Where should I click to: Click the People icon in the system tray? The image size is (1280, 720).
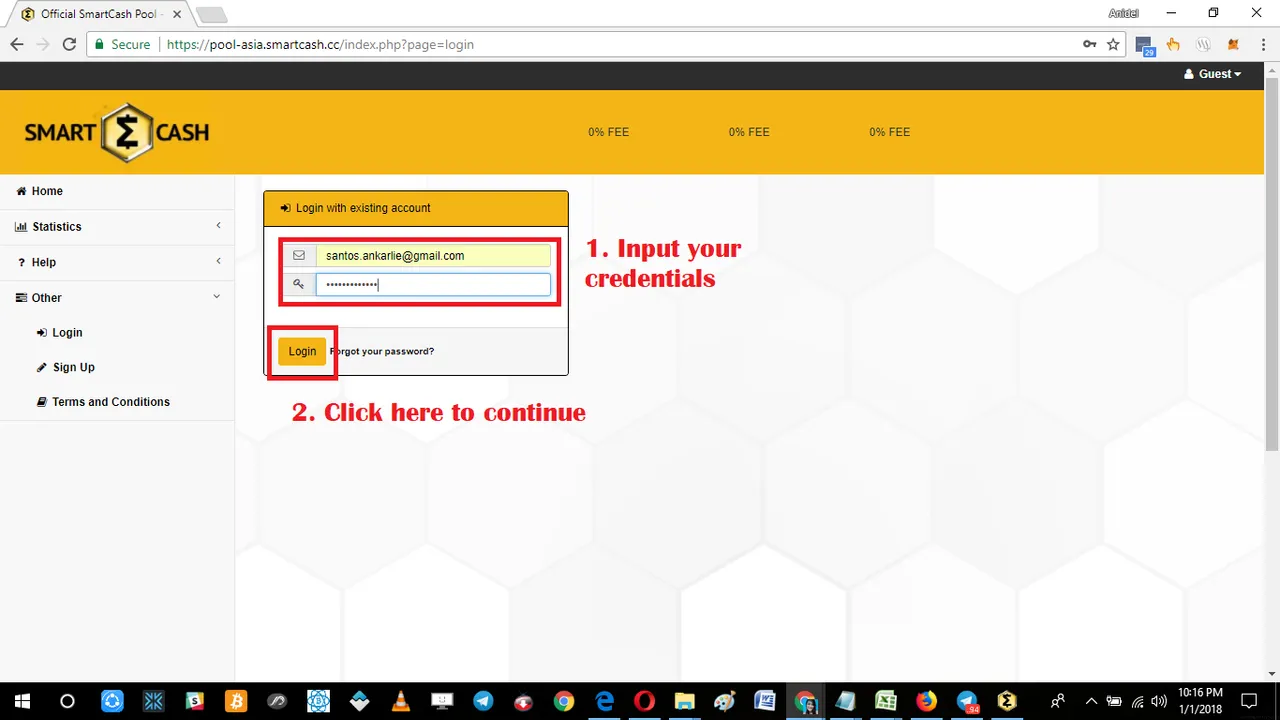coord(1058,701)
